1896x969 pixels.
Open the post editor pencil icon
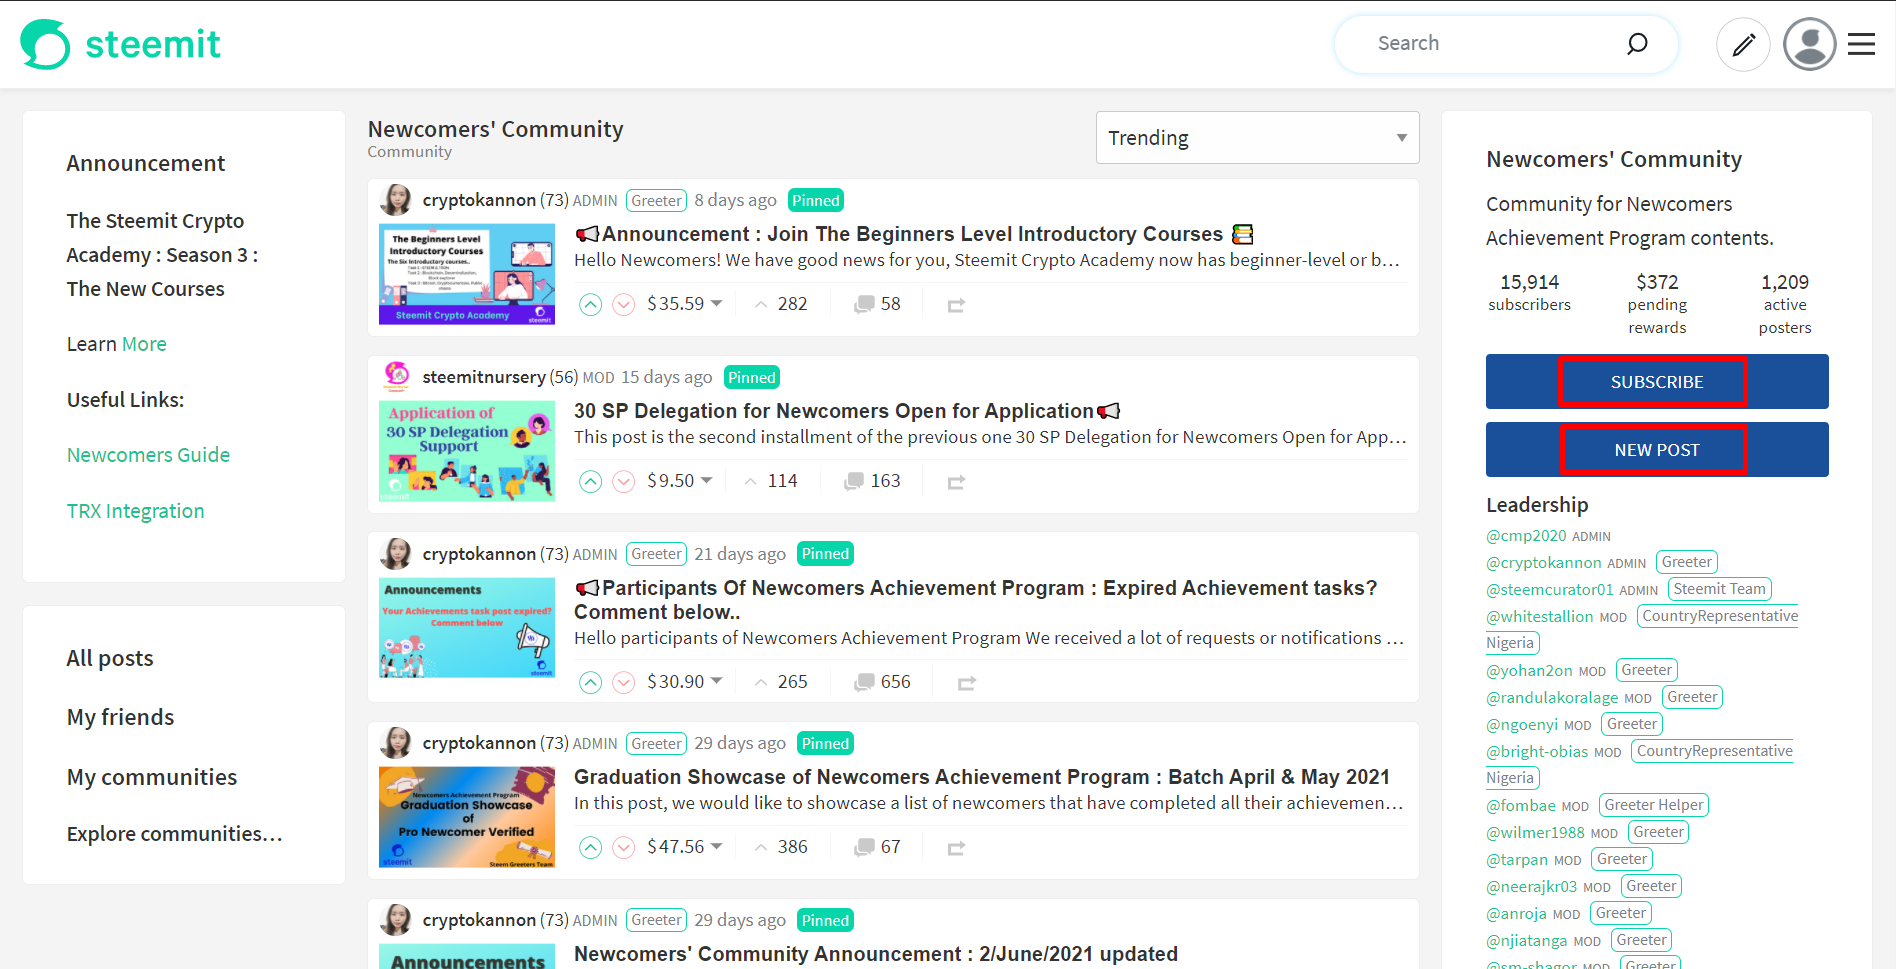point(1743,44)
